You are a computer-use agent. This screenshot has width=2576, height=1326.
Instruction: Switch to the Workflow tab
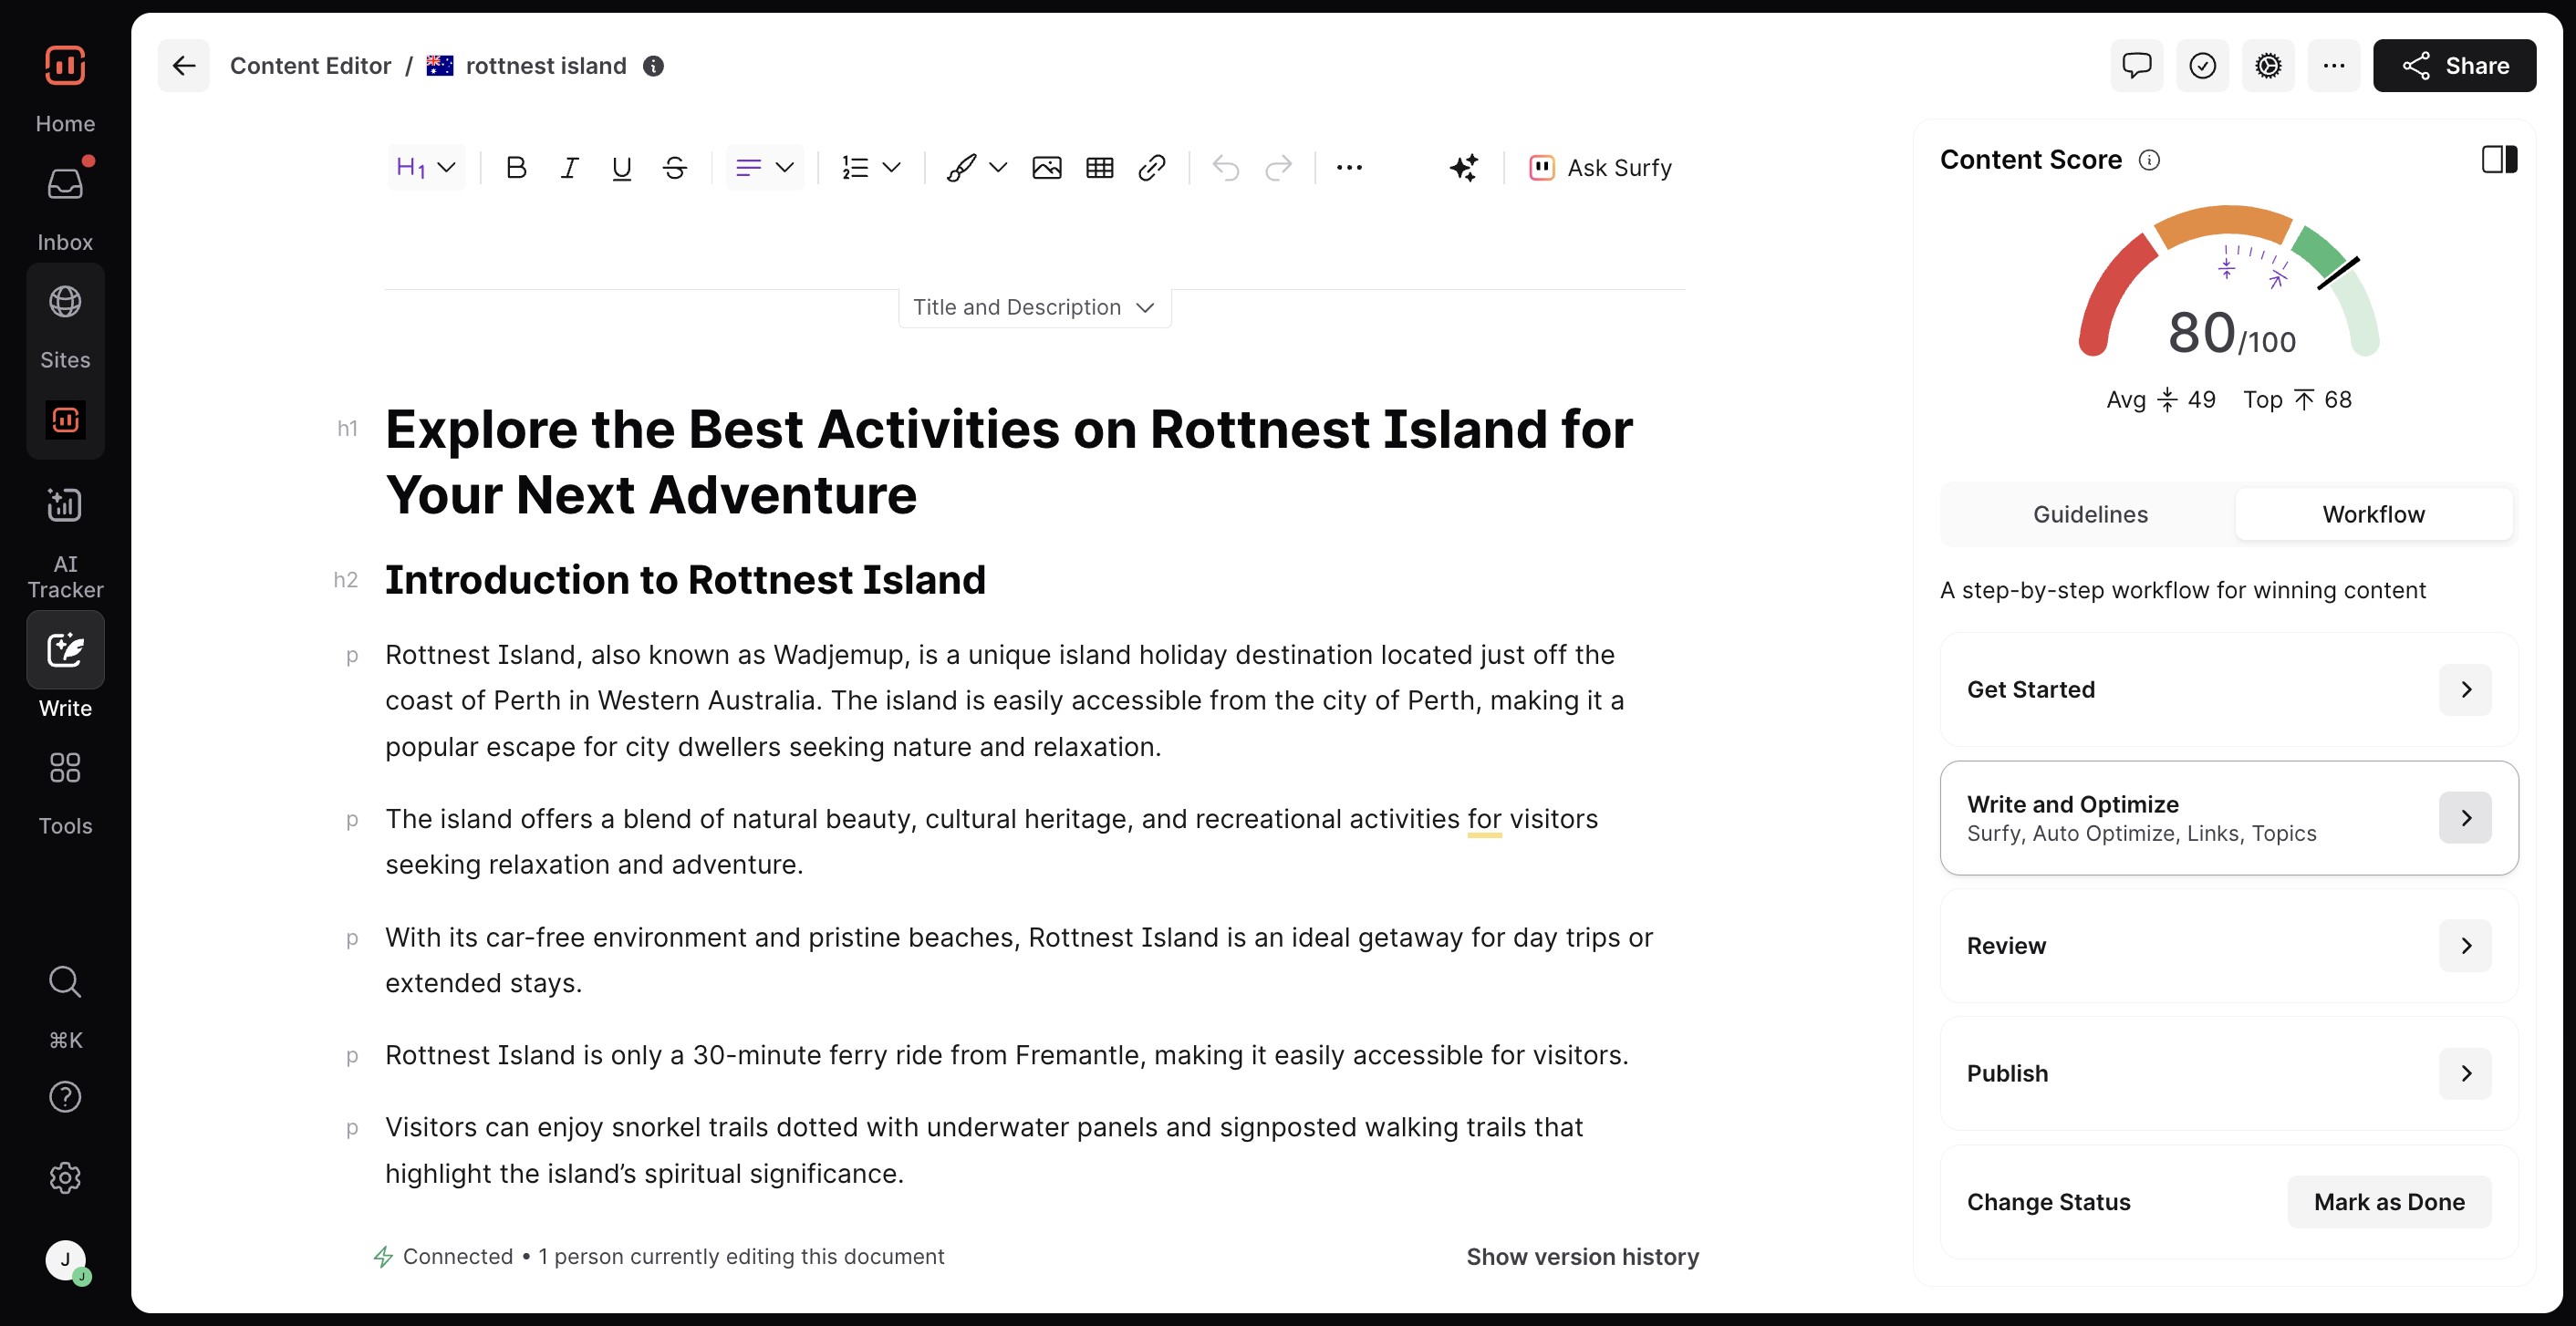click(2373, 515)
